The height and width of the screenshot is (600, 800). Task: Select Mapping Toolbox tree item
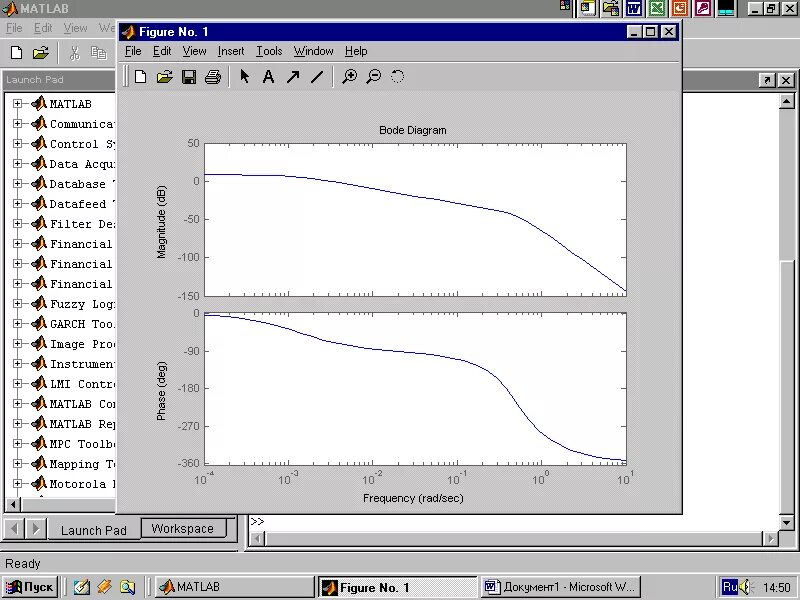(82, 464)
